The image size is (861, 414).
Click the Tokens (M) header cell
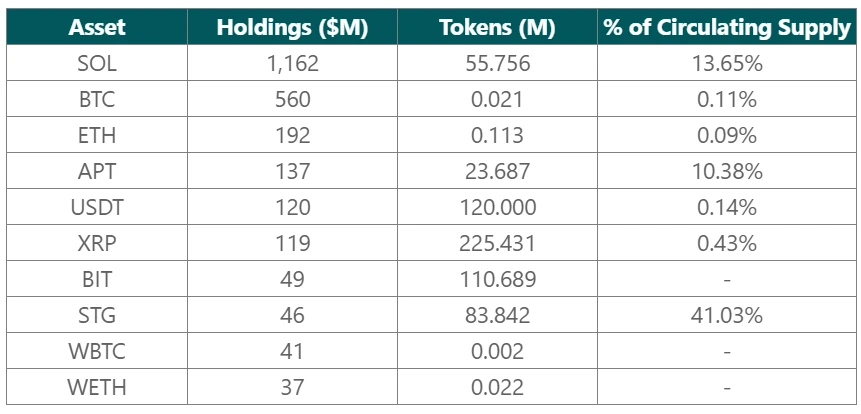[496, 28]
